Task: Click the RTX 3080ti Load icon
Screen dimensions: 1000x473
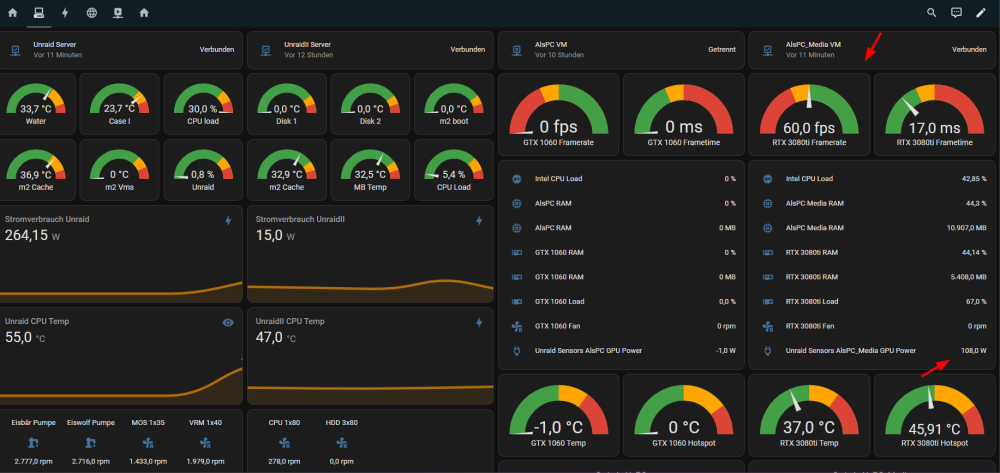Action: coord(768,302)
